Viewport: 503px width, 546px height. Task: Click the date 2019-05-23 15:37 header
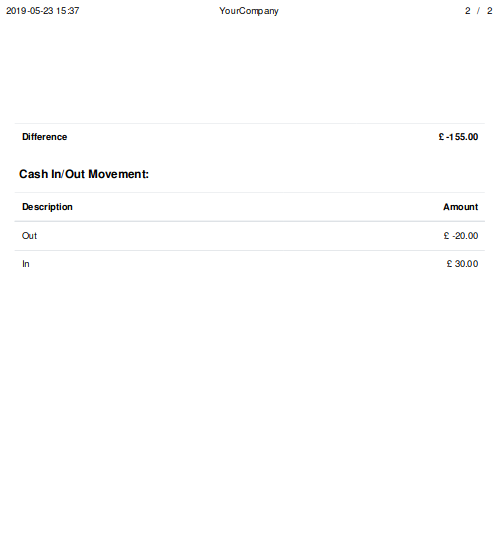coord(42,11)
